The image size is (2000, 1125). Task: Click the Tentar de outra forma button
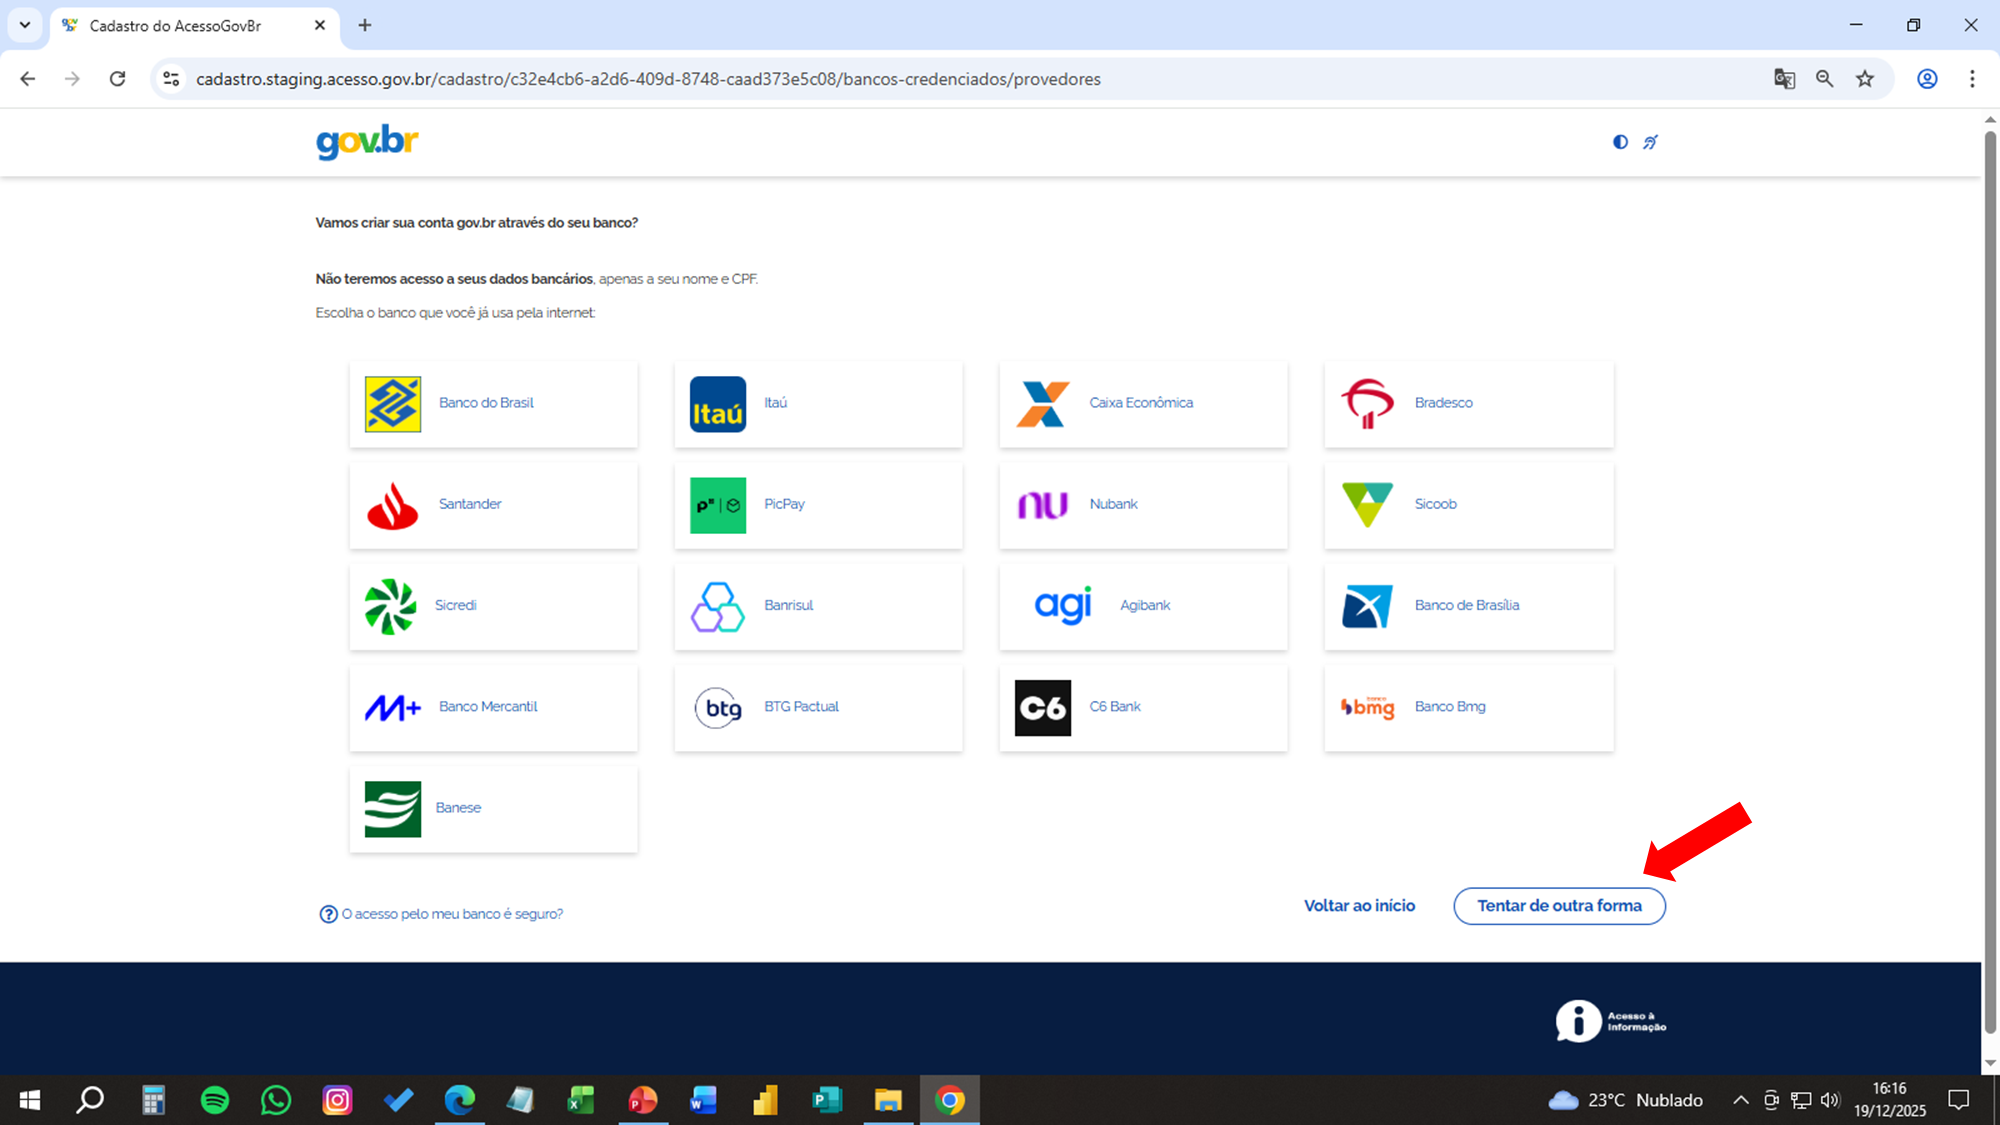coord(1559,906)
